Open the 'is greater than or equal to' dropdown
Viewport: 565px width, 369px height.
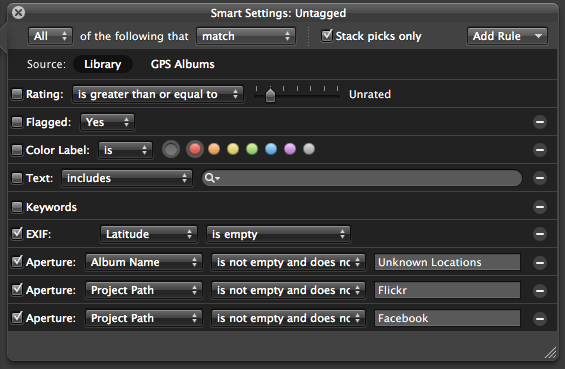(x=157, y=94)
